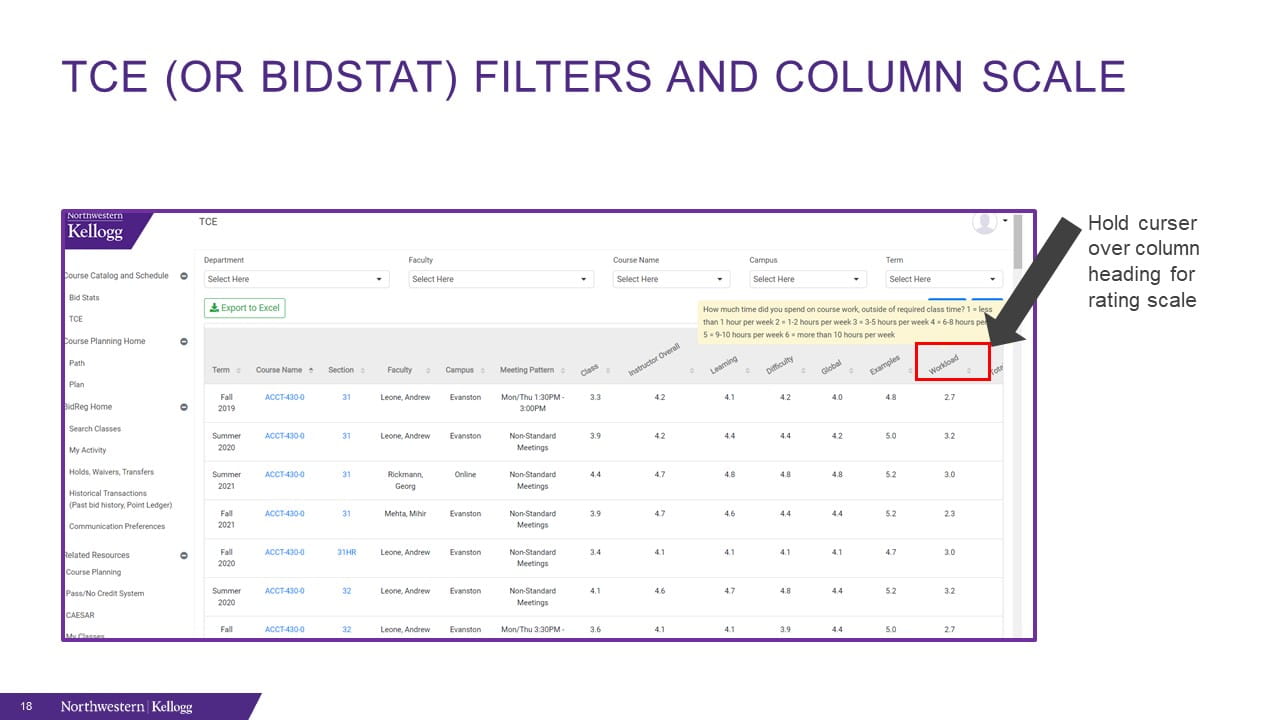
Task: Open the Department filter dropdown
Action: 296,279
